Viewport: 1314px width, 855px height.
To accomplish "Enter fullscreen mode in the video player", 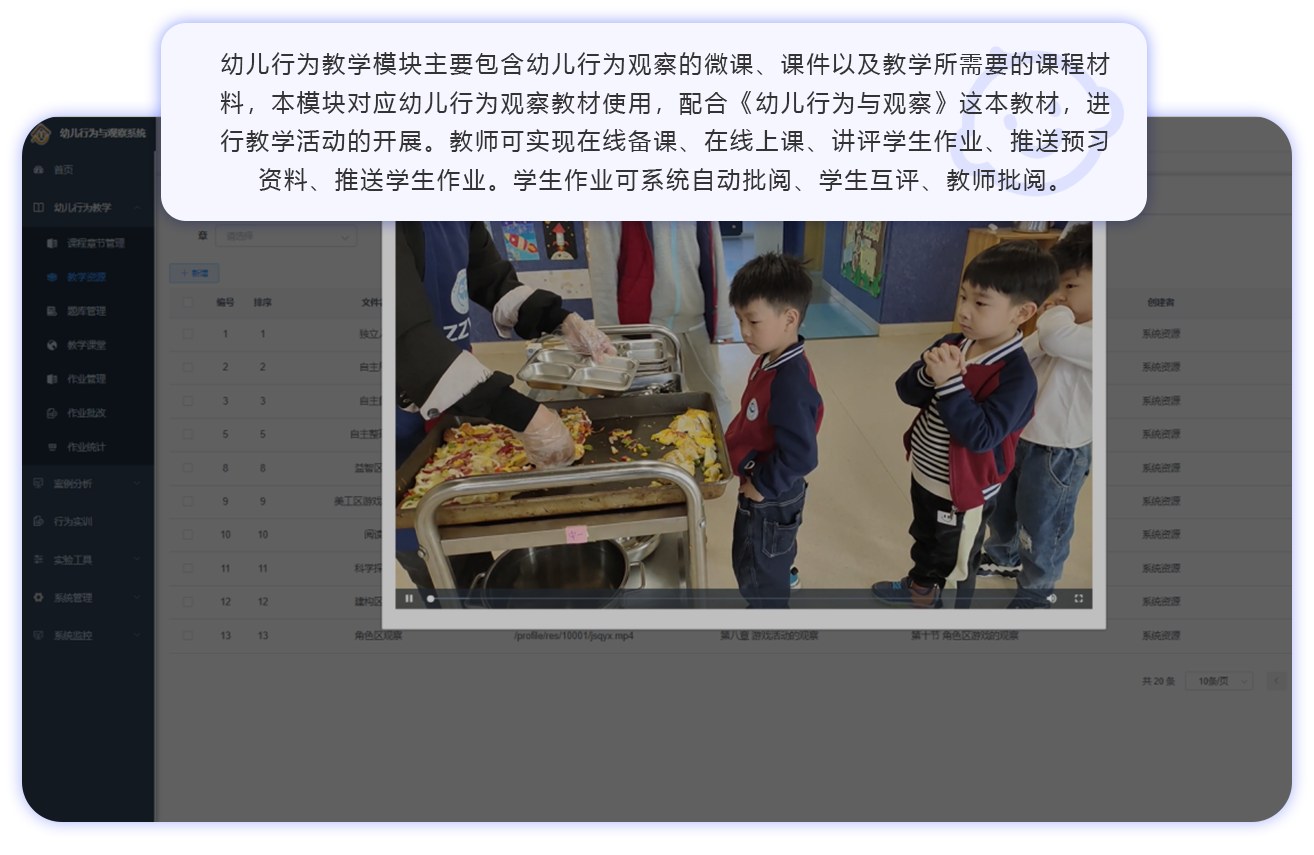I will coord(1079,598).
